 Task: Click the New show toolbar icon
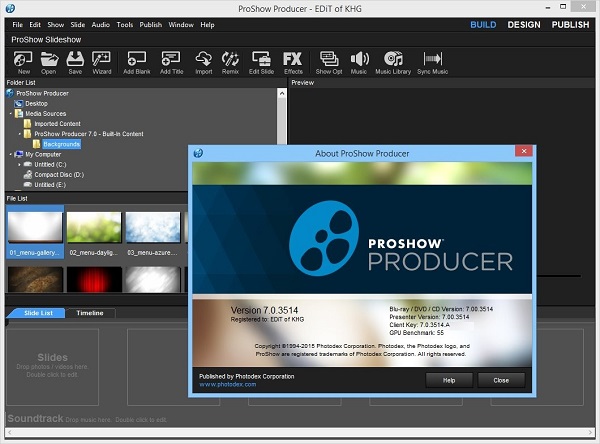[23, 61]
